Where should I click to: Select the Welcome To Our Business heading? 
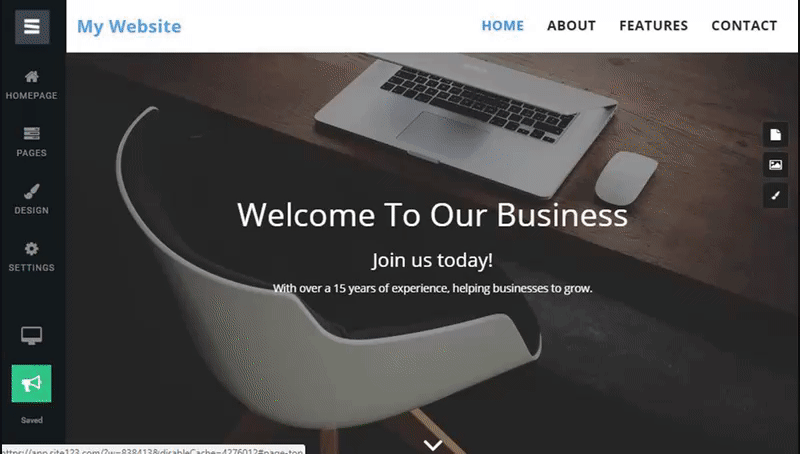432,215
